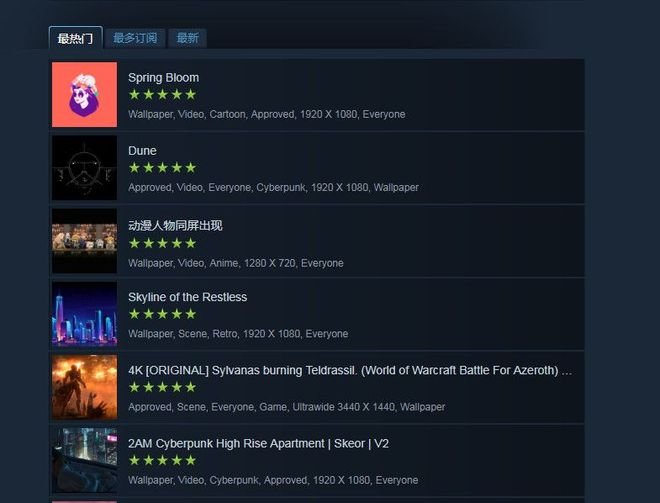The height and width of the screenshot is (503, 660).
Task: Open the 动漫人物同屏出现 title link
Action: 175,226
